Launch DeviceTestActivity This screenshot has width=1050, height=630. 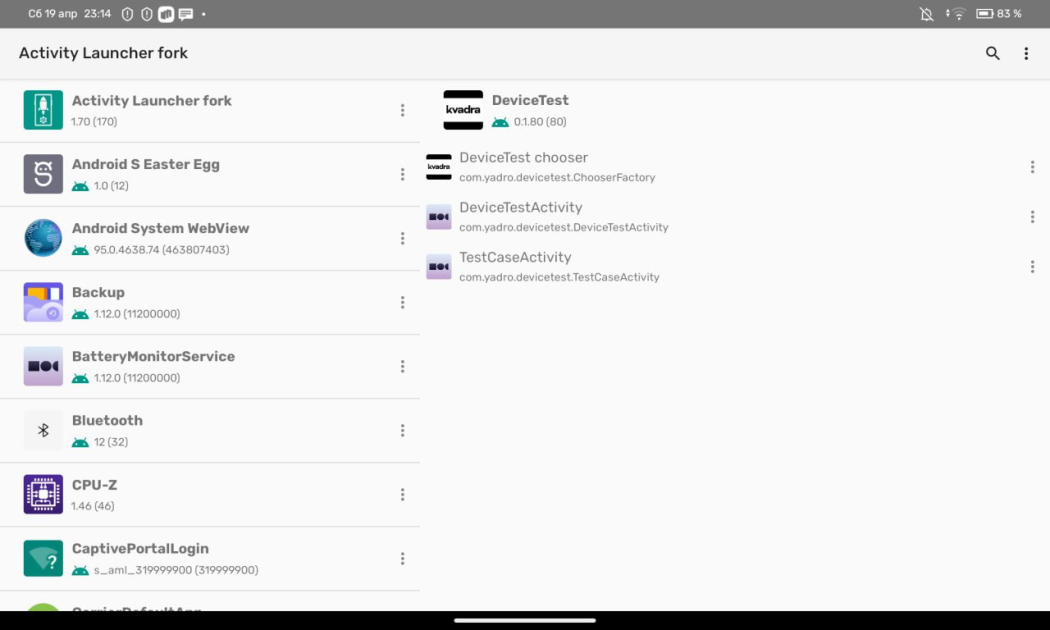735,217
